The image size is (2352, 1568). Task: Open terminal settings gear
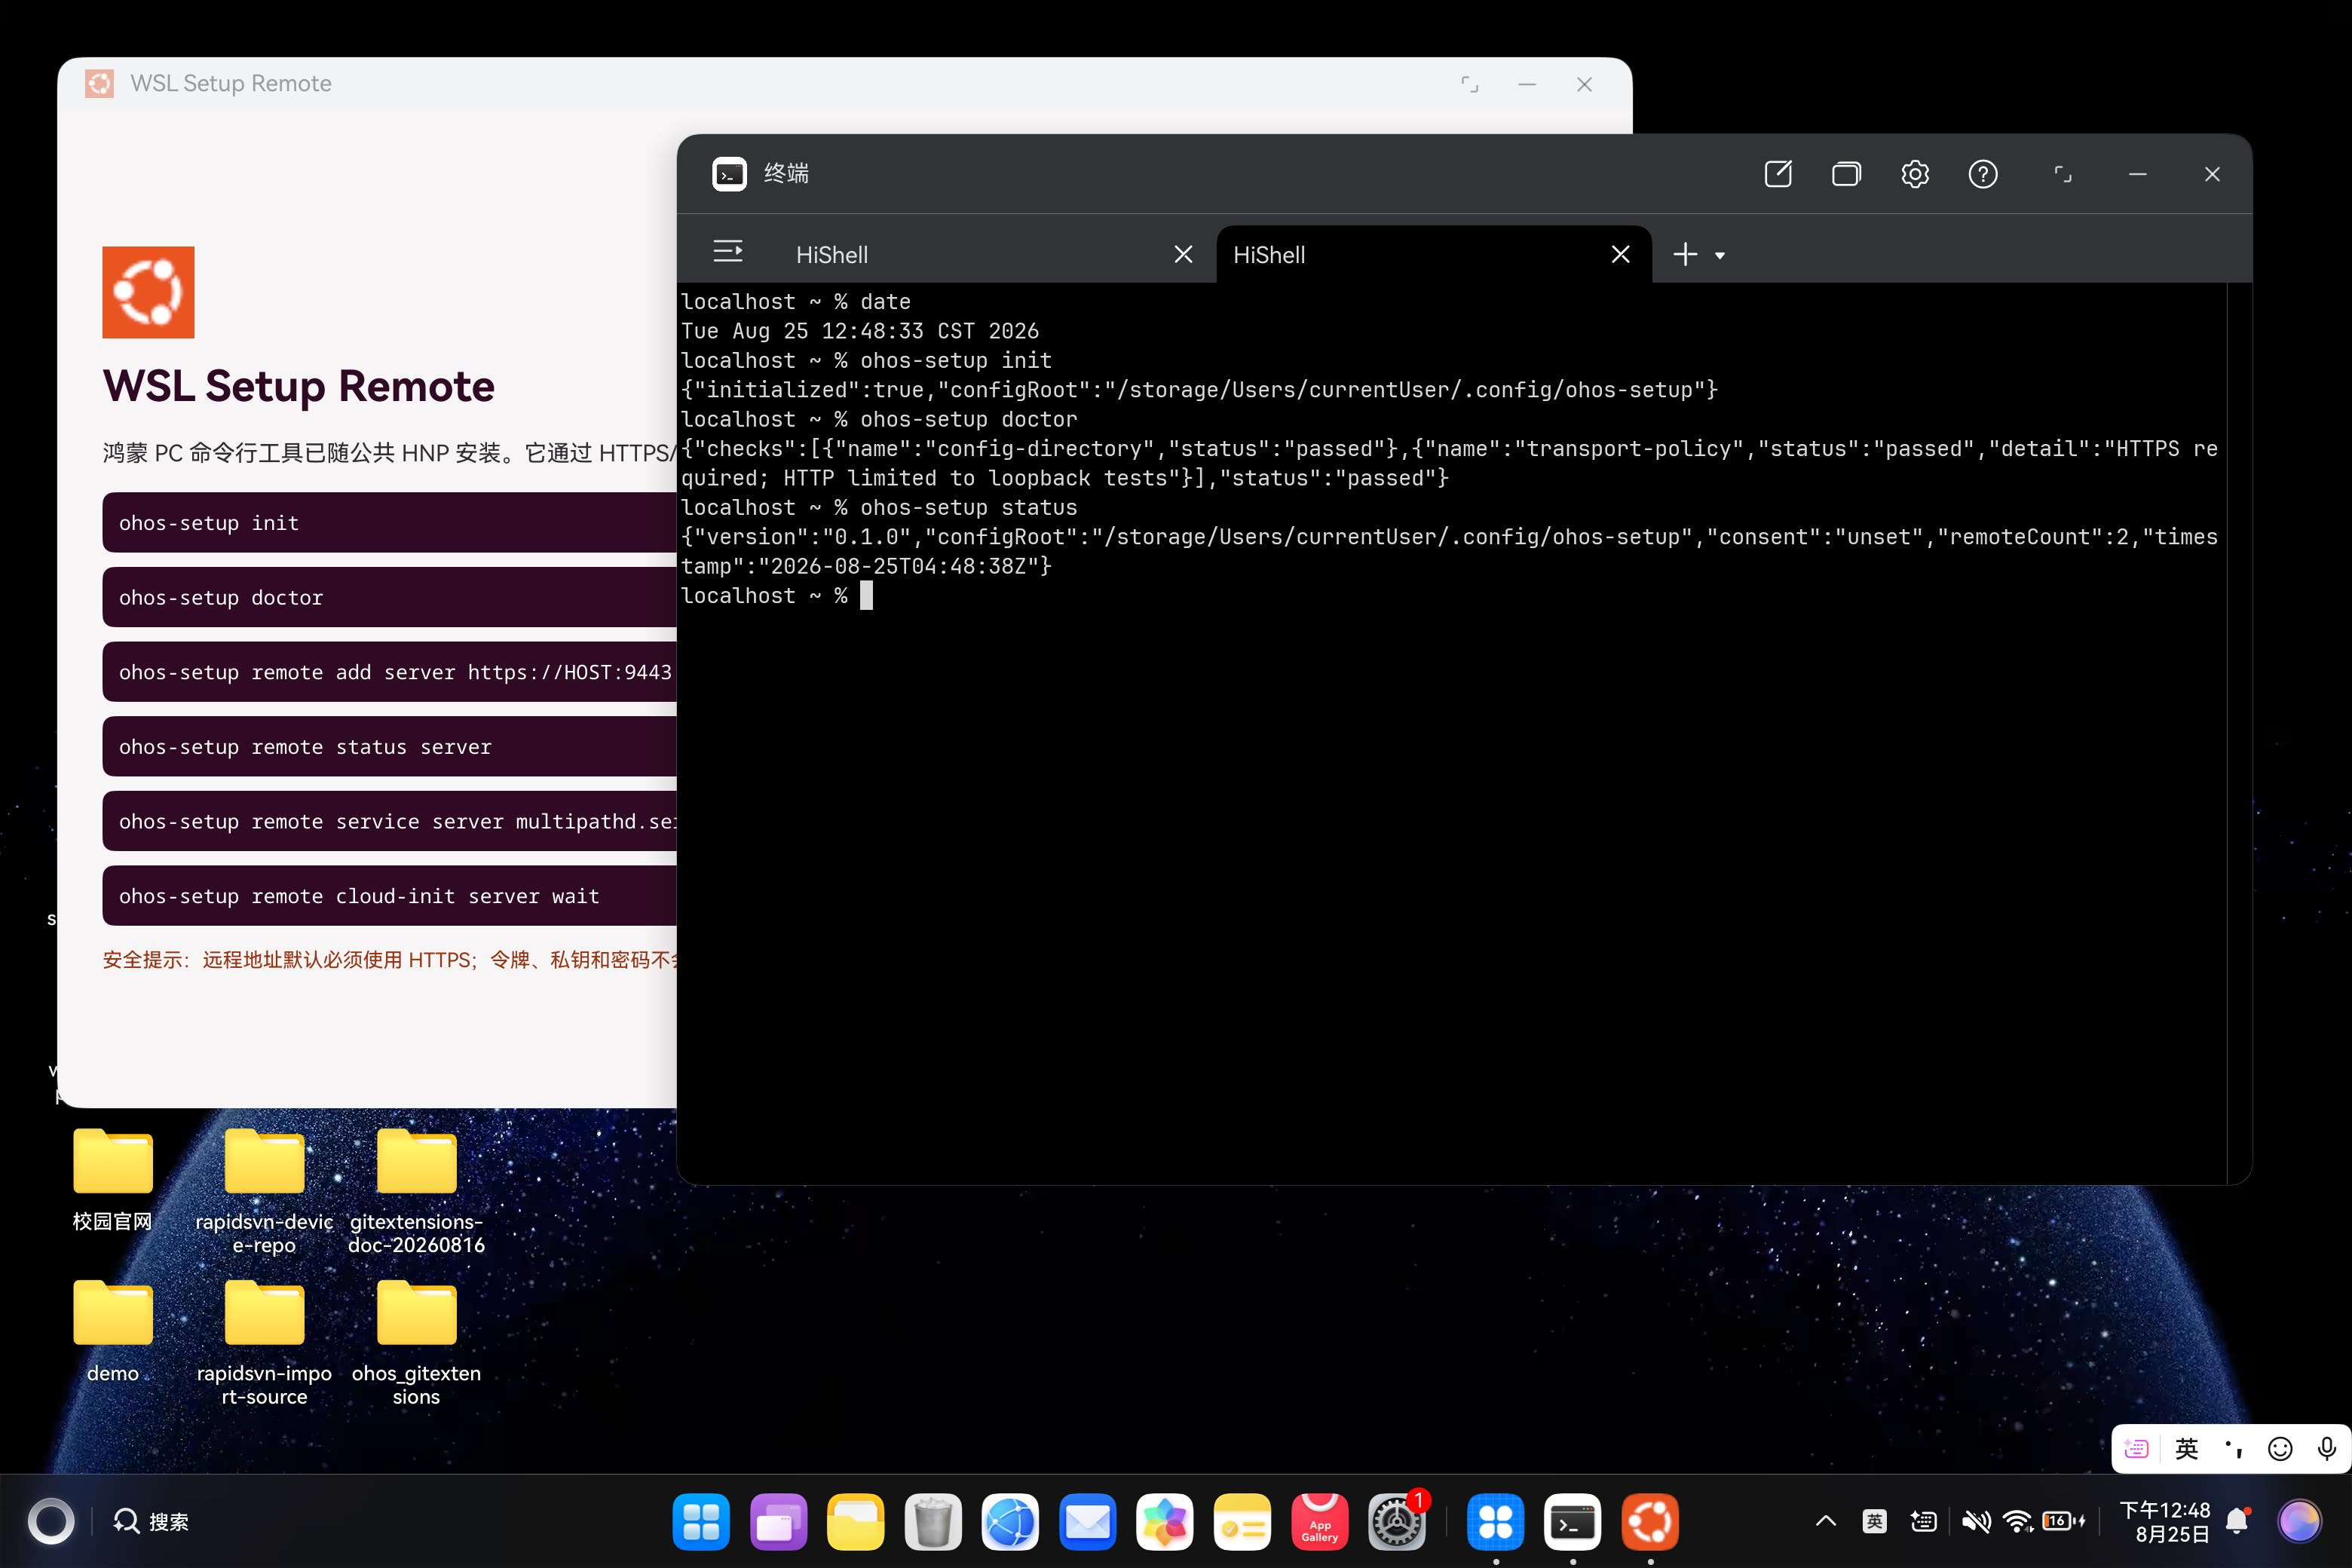1914,174
